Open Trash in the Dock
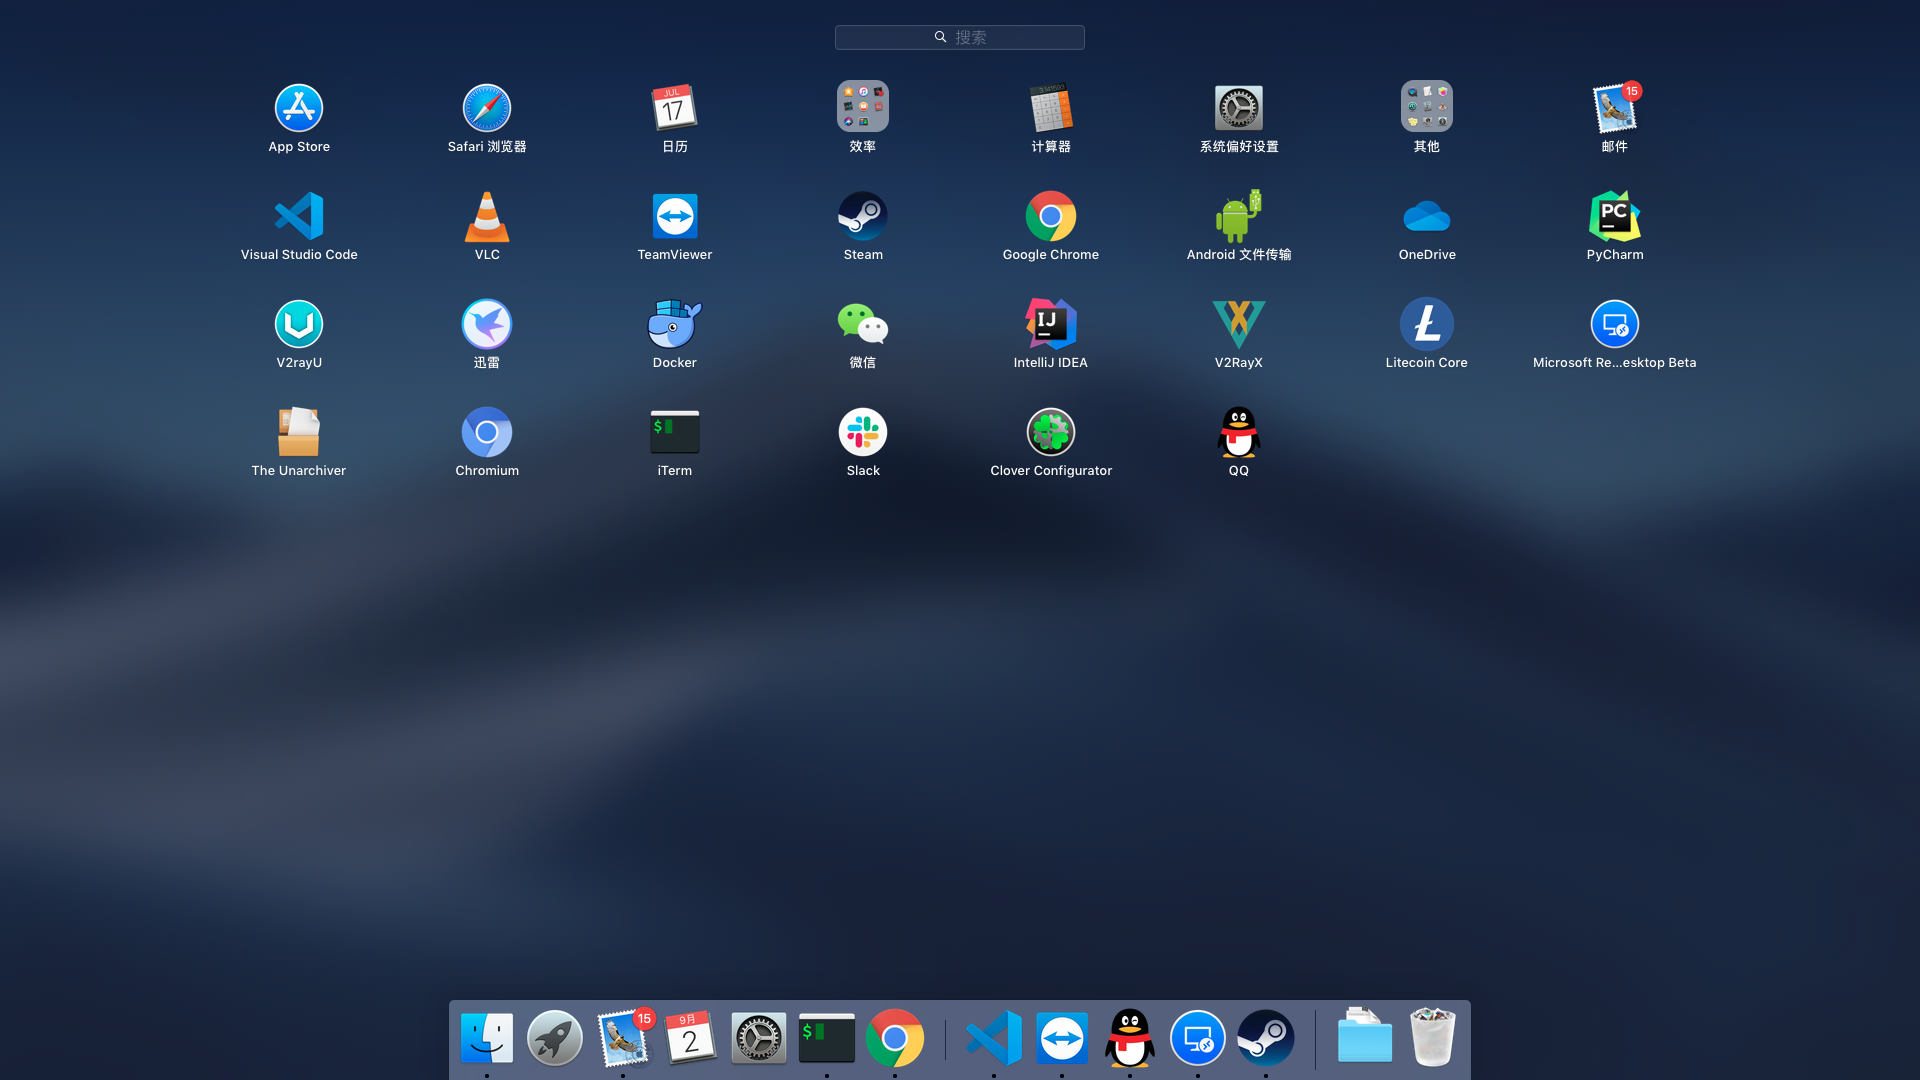This screenshot has width=1920, height=1080. [1432, 1038]
